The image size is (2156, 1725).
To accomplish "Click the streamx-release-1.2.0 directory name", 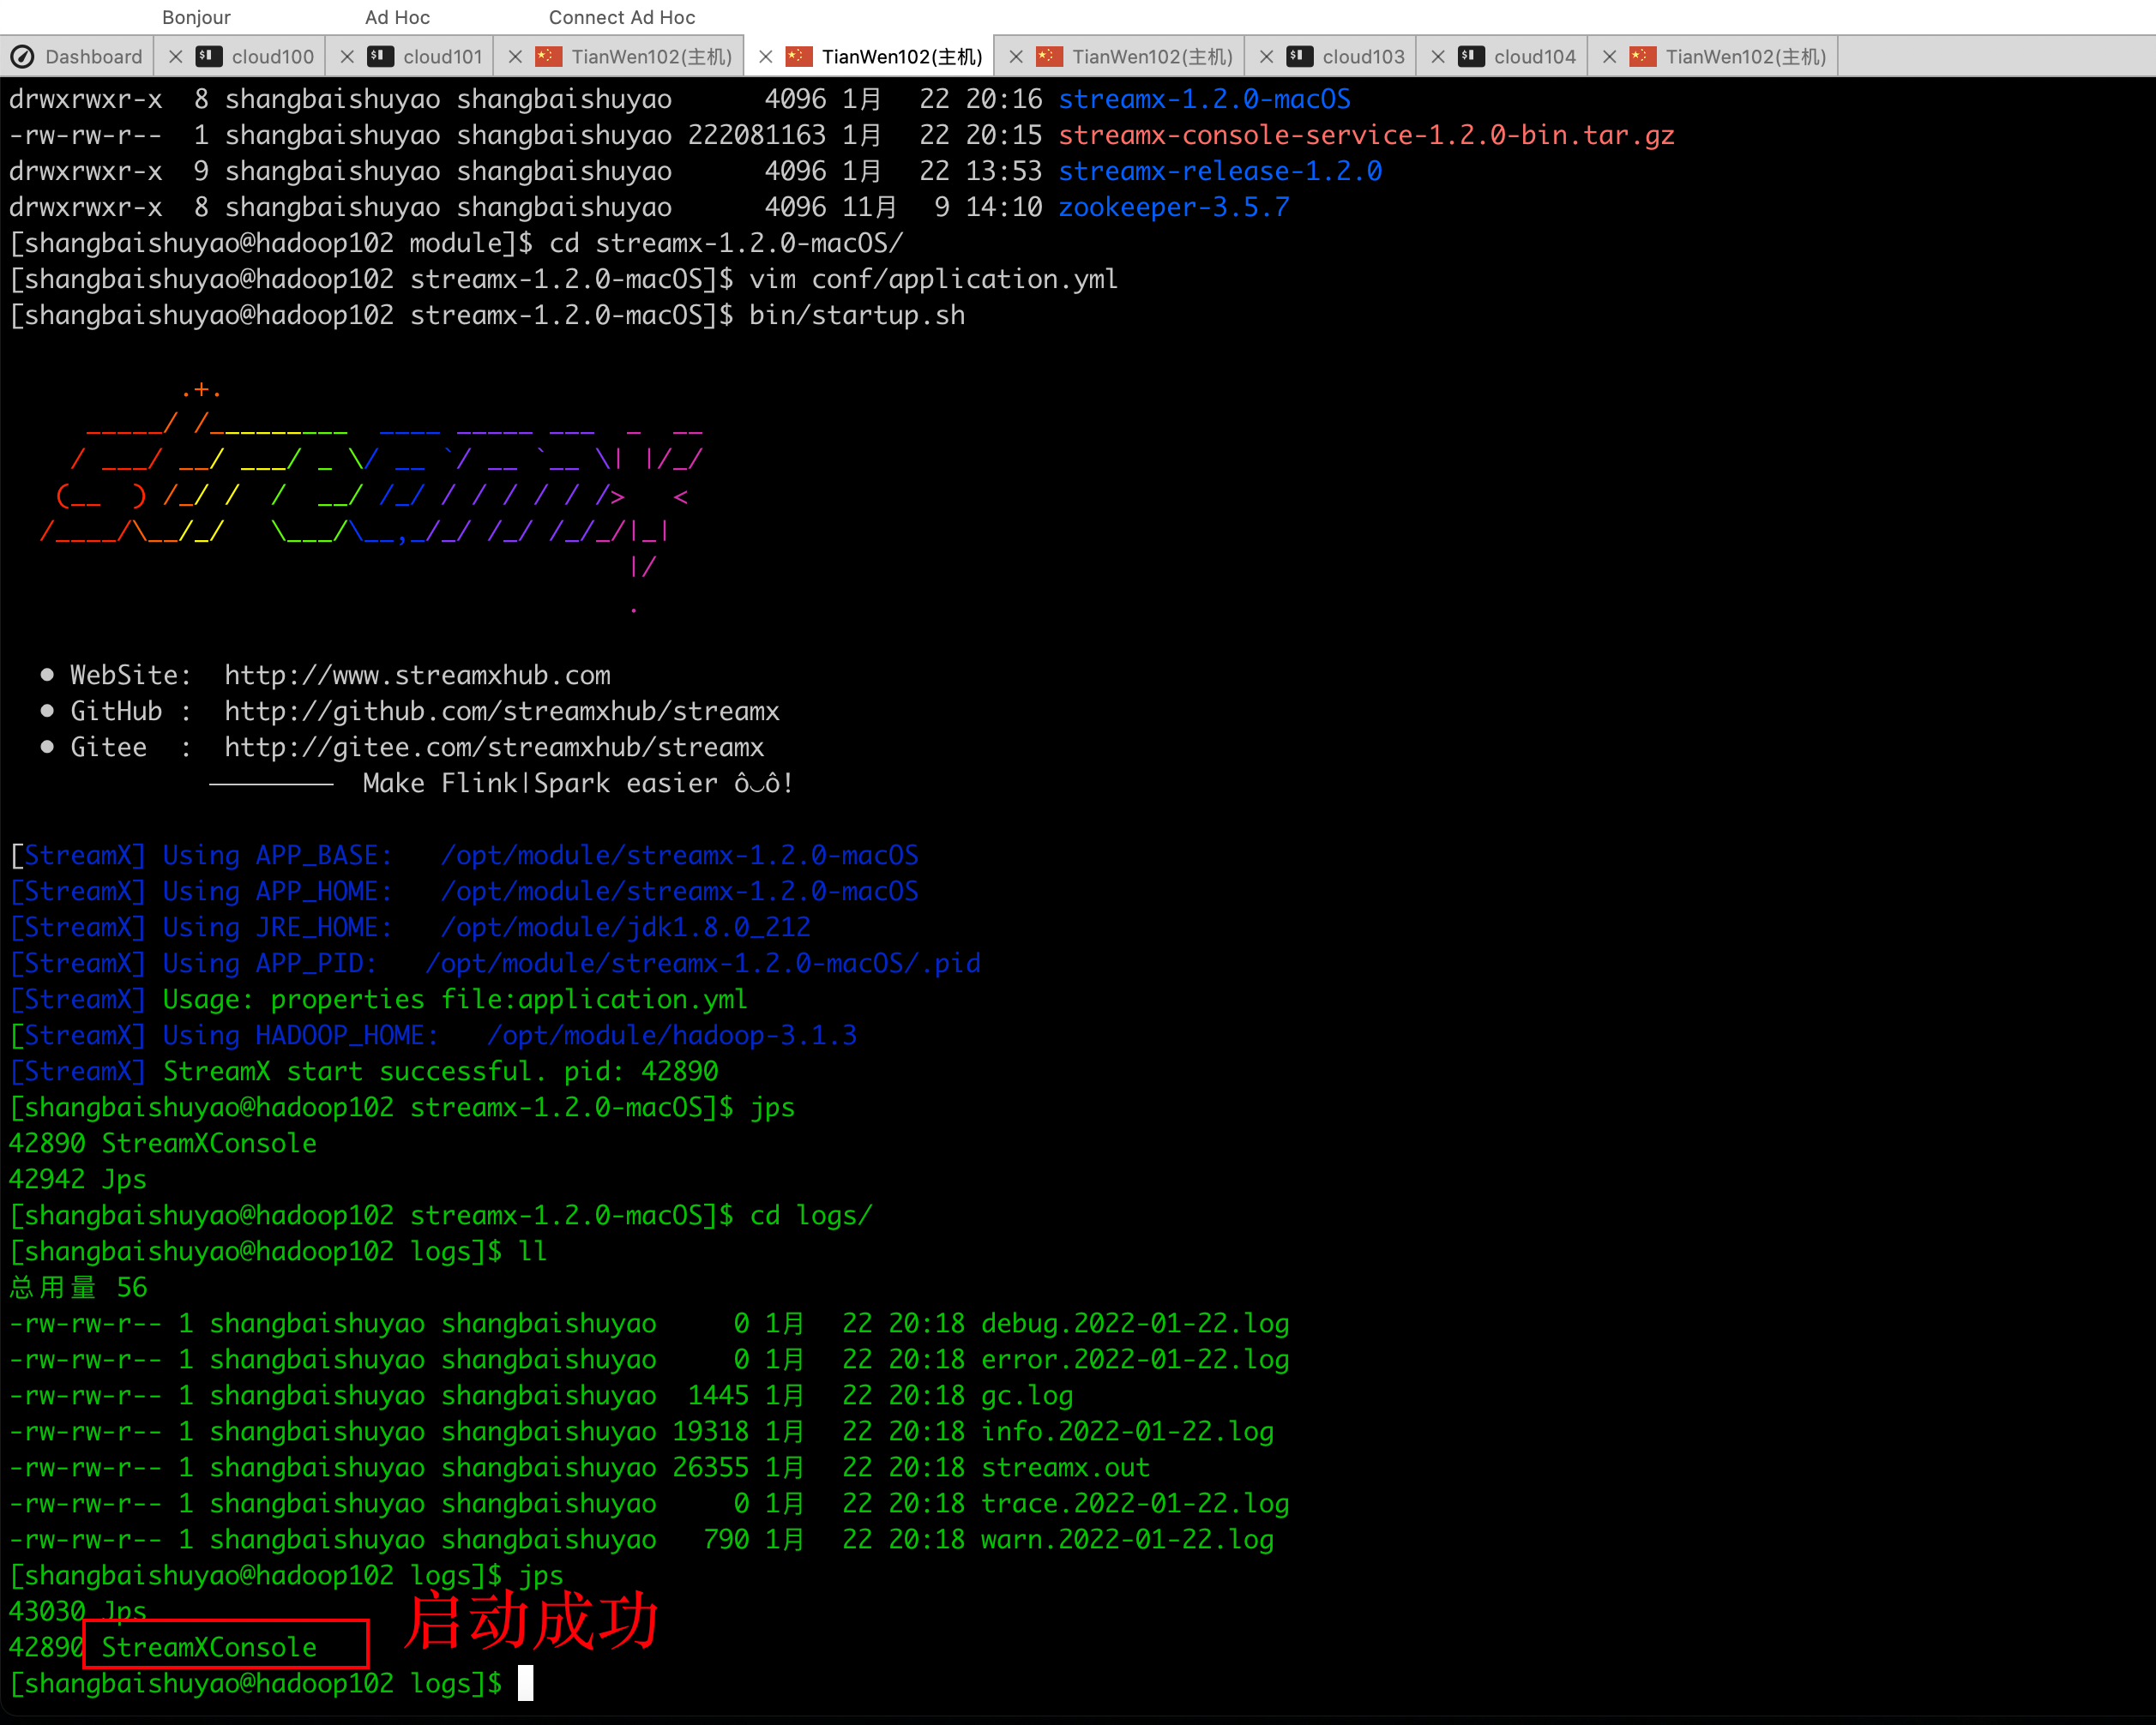I will tap(1220, 171).
